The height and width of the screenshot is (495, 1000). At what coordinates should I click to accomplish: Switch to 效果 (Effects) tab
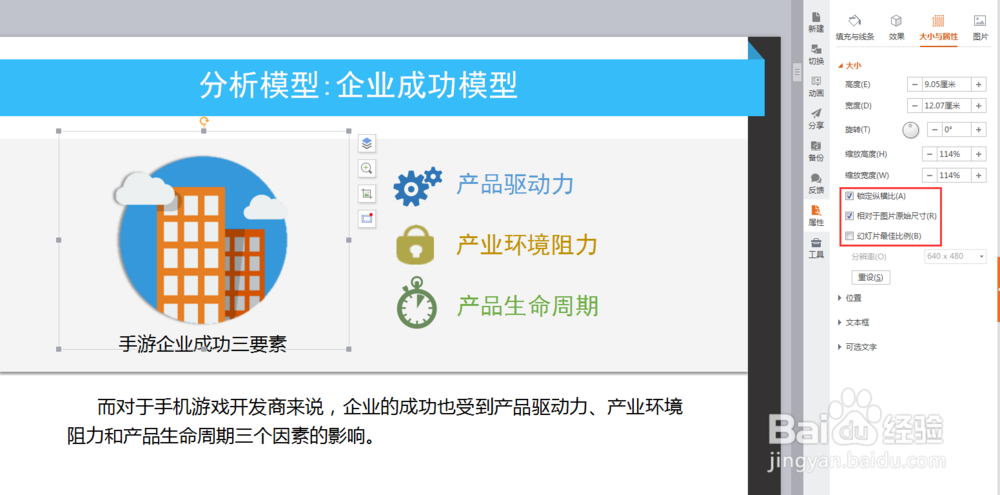897,27
